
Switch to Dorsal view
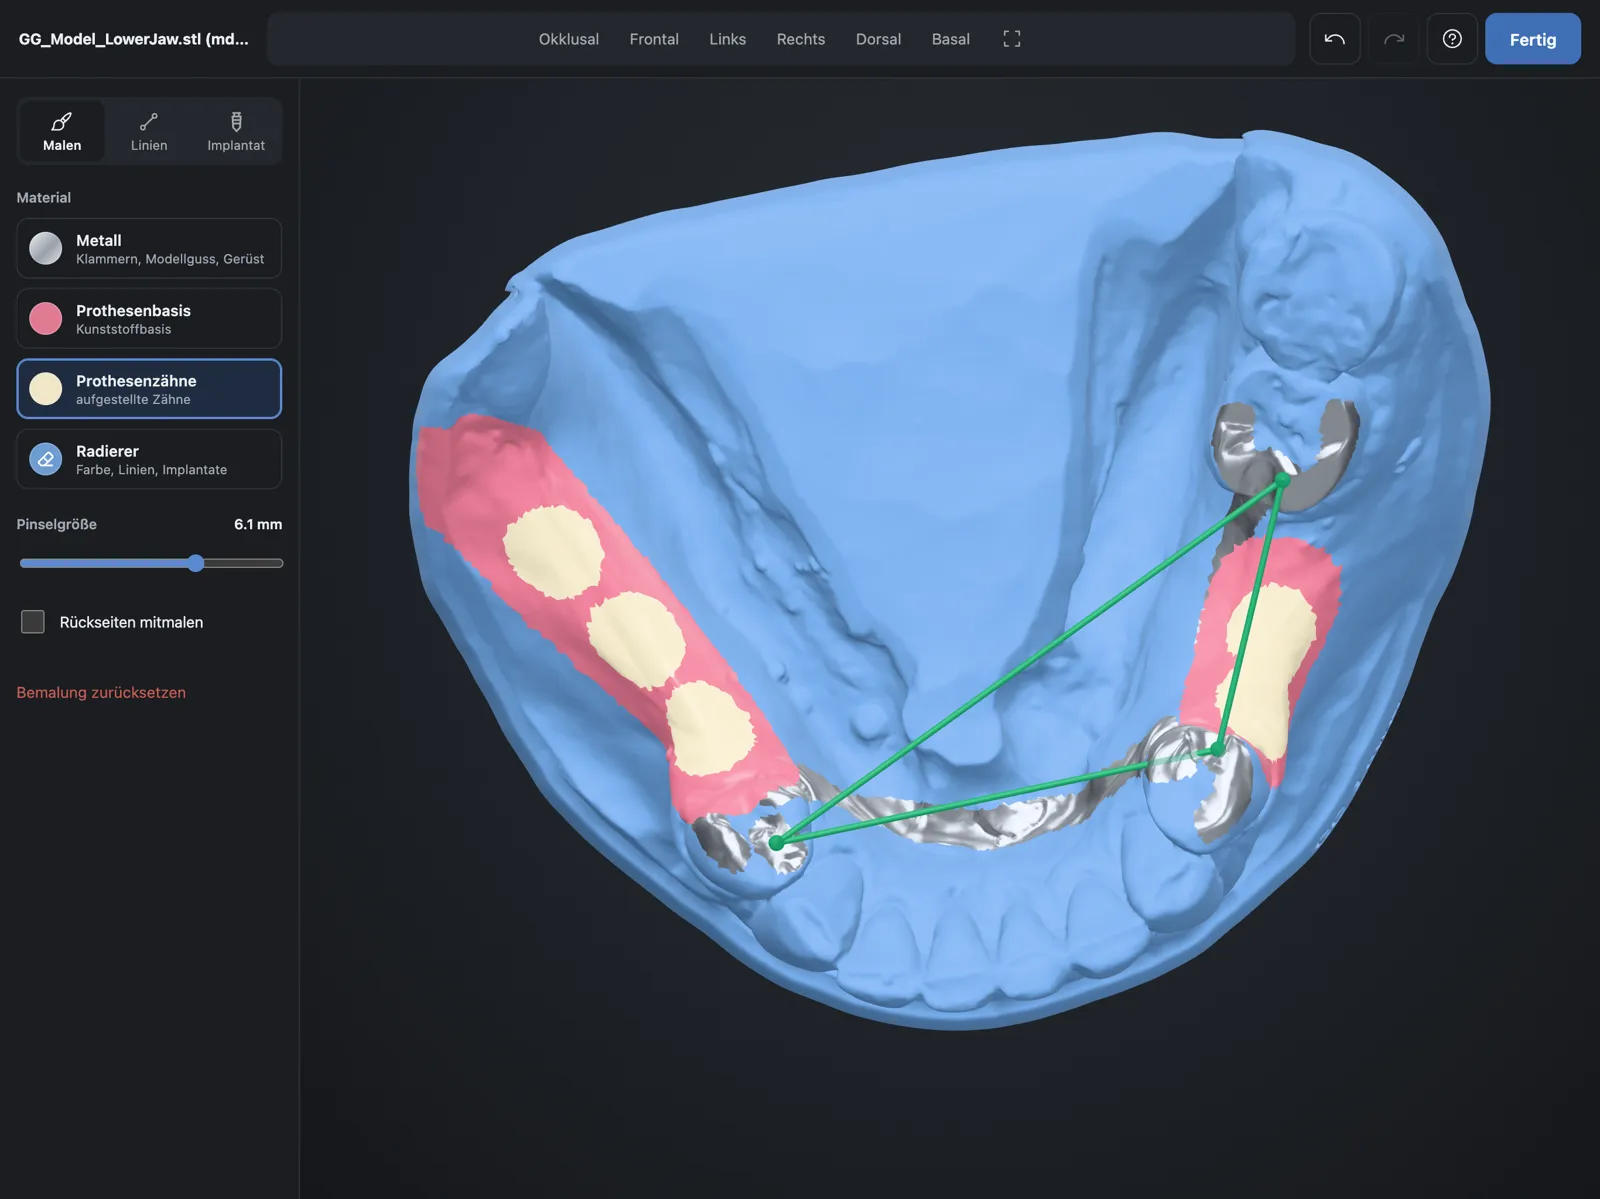(878, 39)
